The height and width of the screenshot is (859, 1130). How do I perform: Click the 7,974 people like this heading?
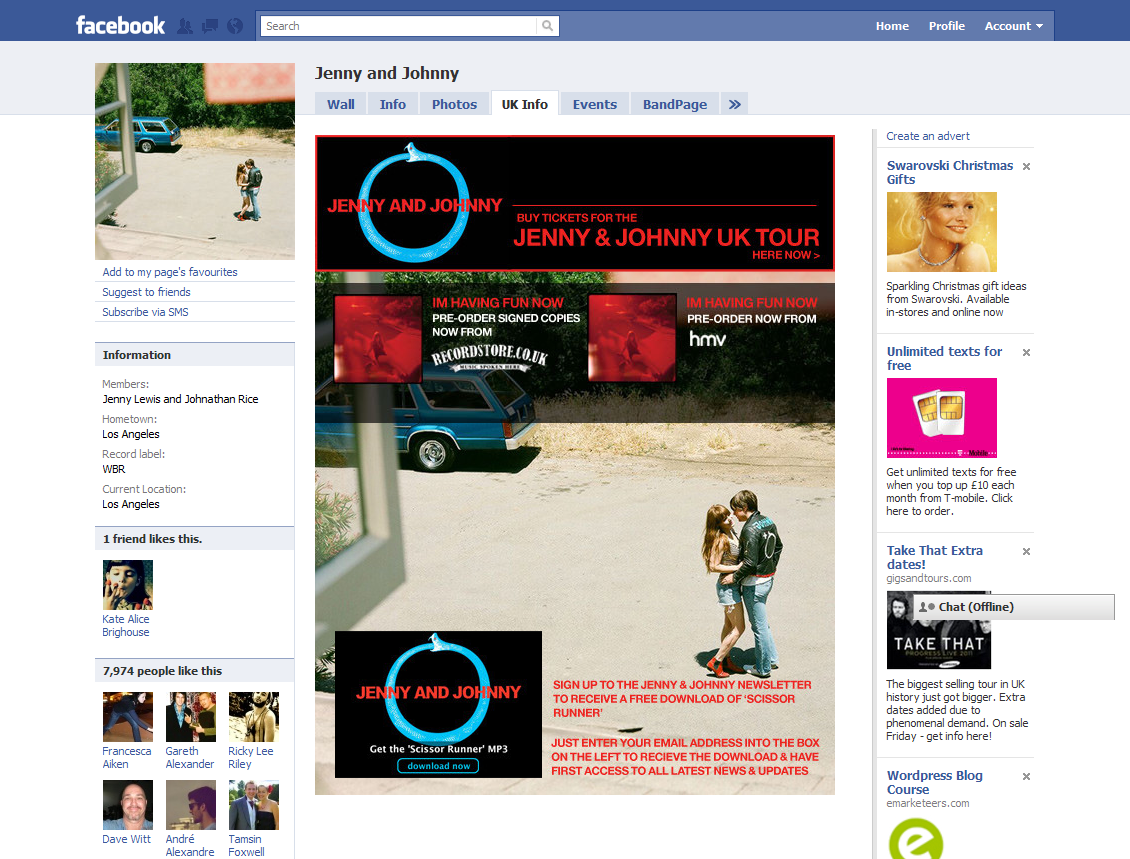(162, 671)
